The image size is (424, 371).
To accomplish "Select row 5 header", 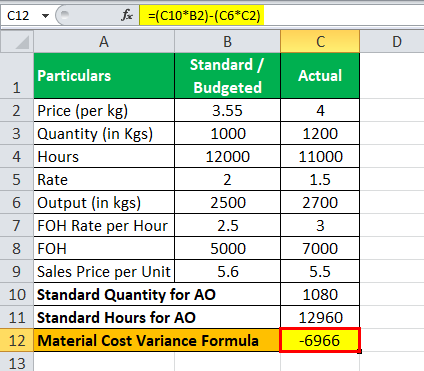I will click(17, 179).
